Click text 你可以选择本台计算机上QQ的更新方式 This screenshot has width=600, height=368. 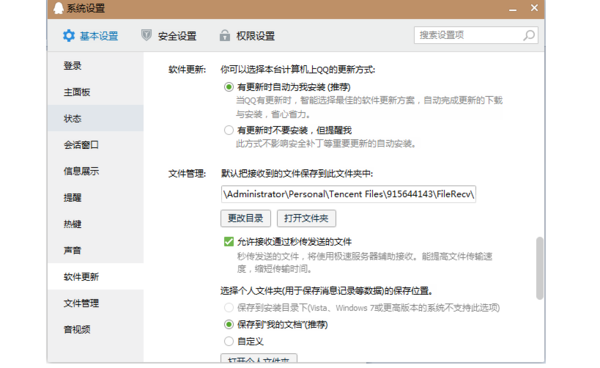coord(298,70)
